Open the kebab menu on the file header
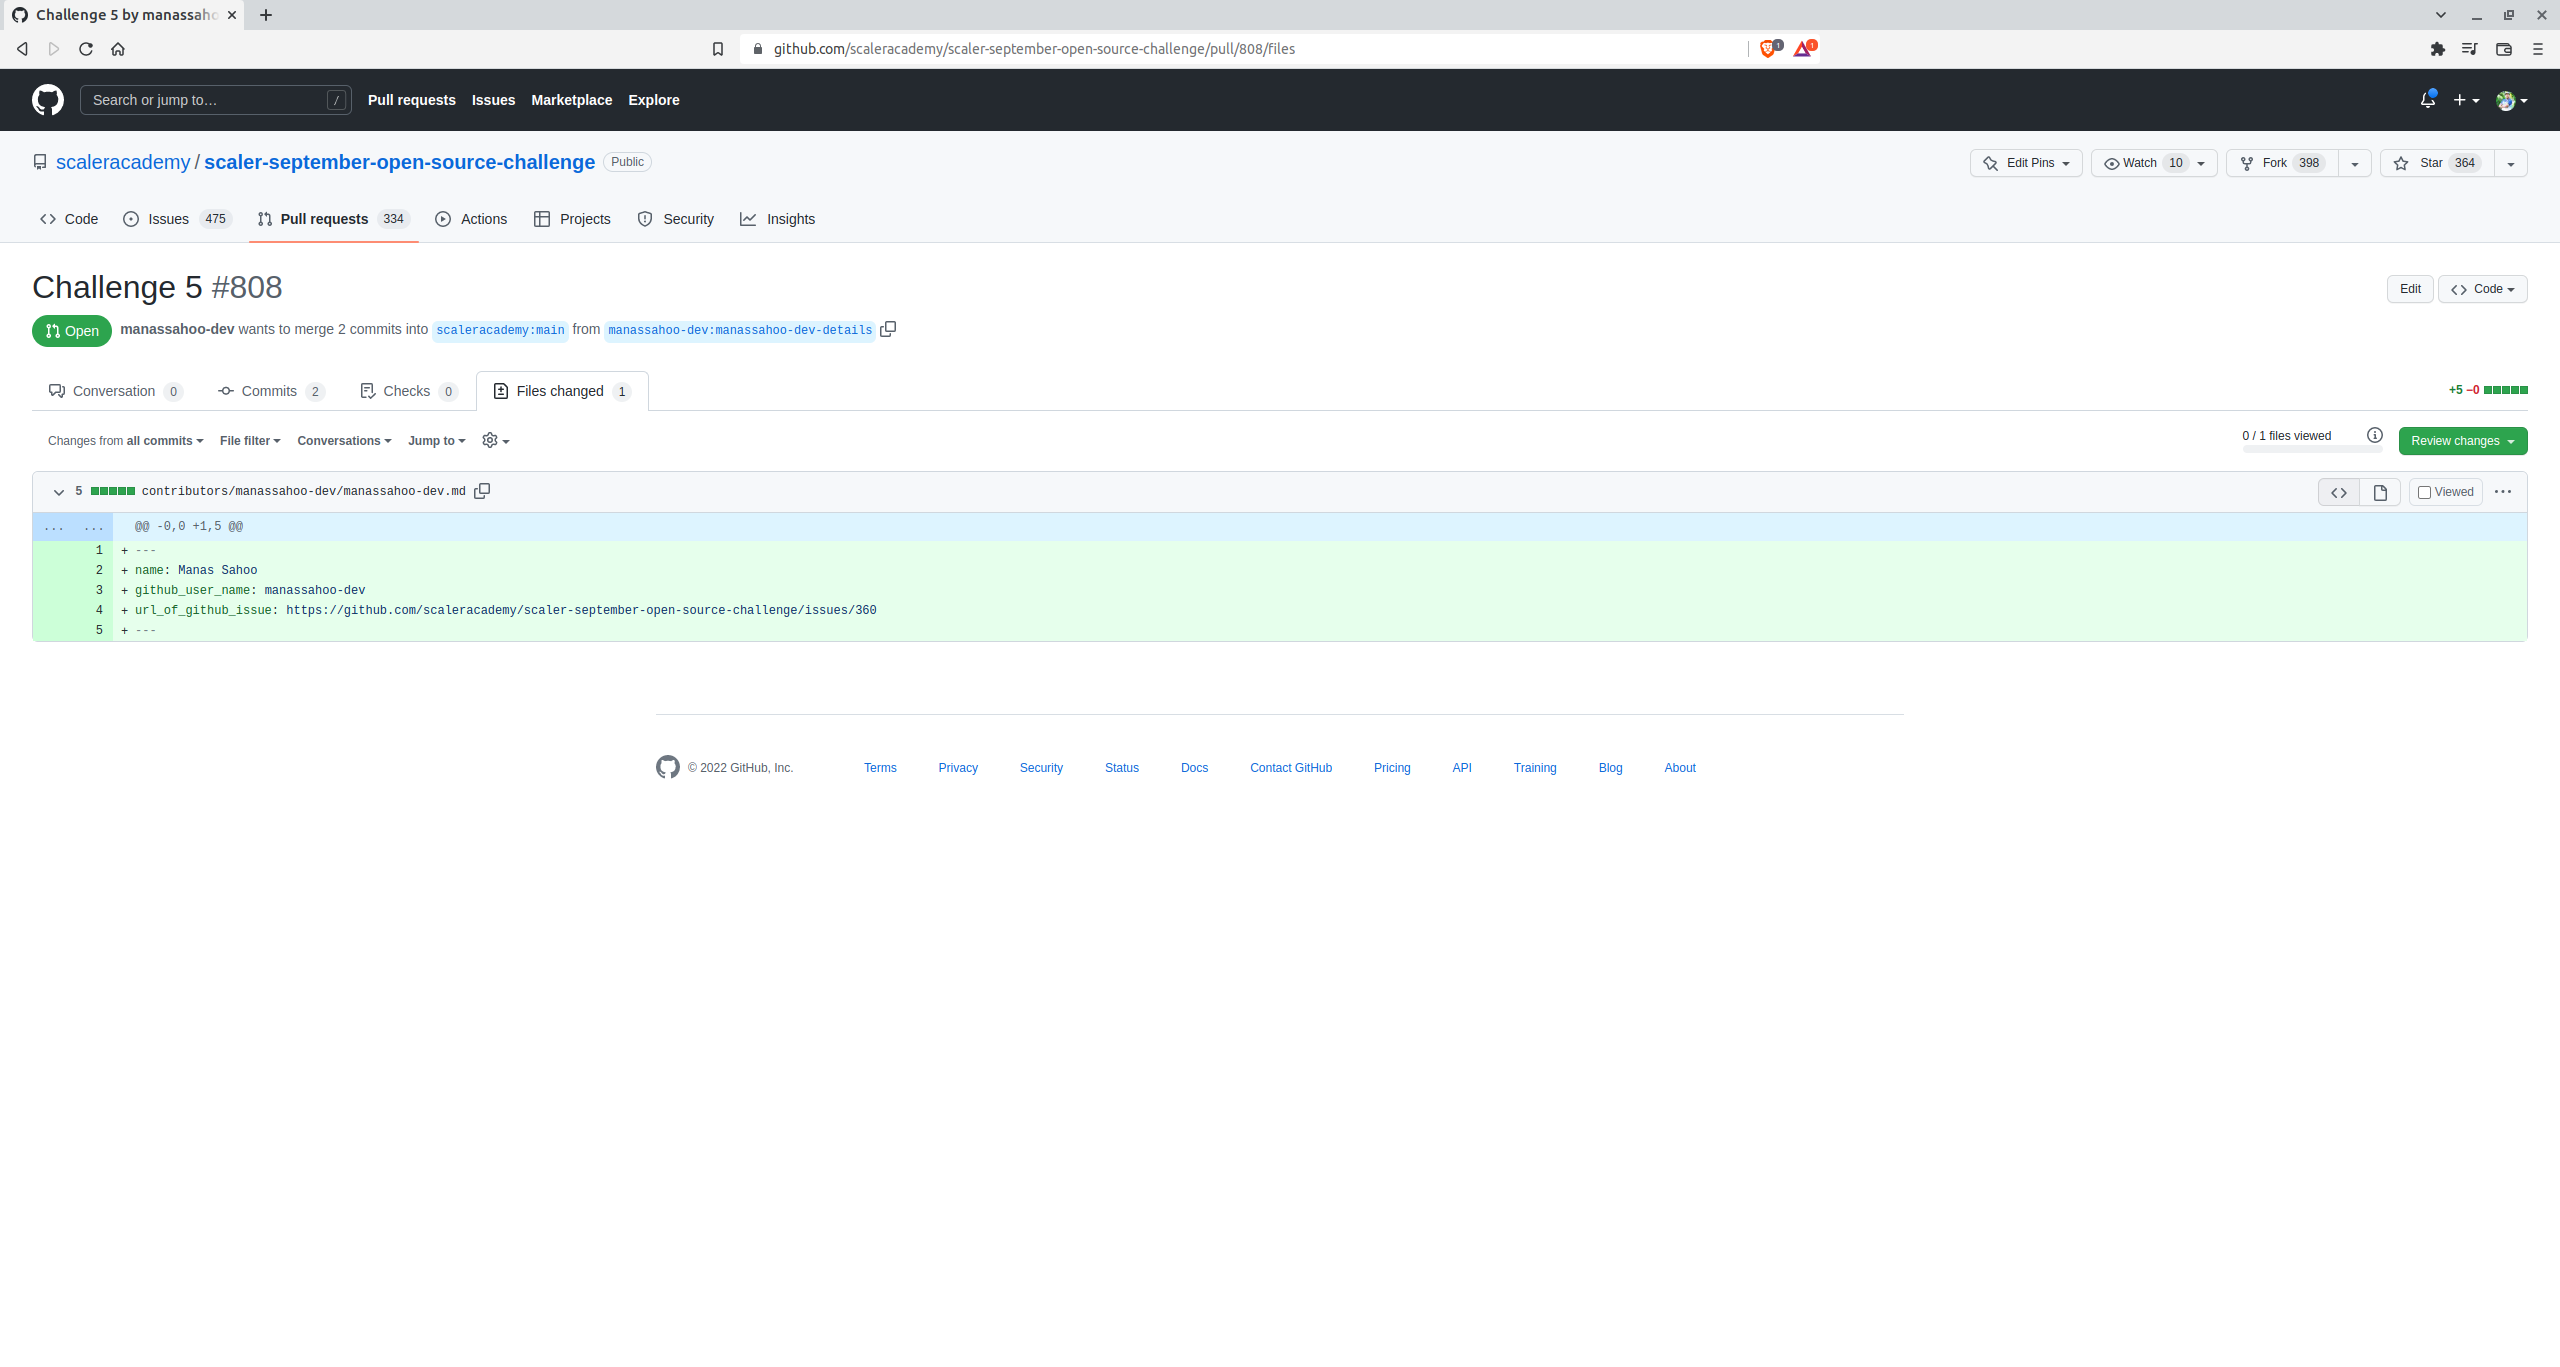Screen dimensions: 2560x1367 pos(2504,491)
